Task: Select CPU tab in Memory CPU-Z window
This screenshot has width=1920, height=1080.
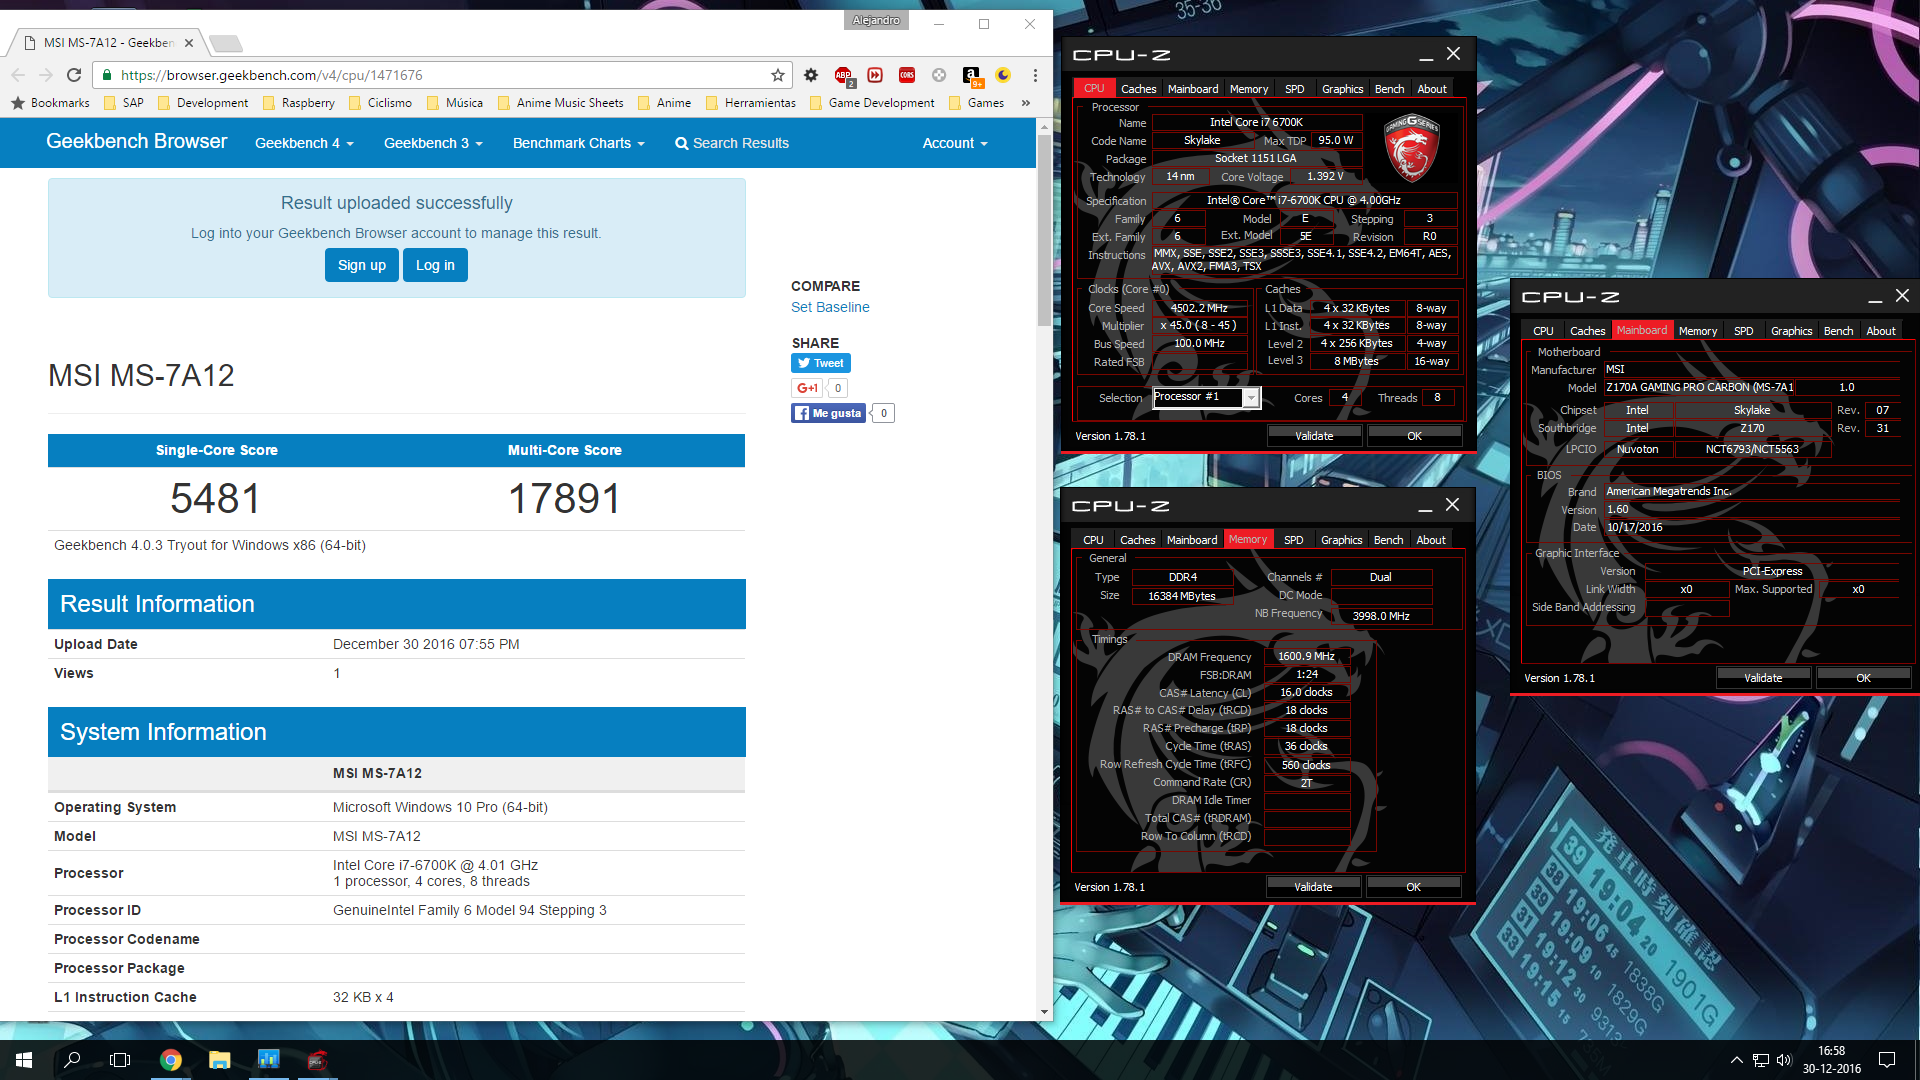Action: (x=1093, y=540)
